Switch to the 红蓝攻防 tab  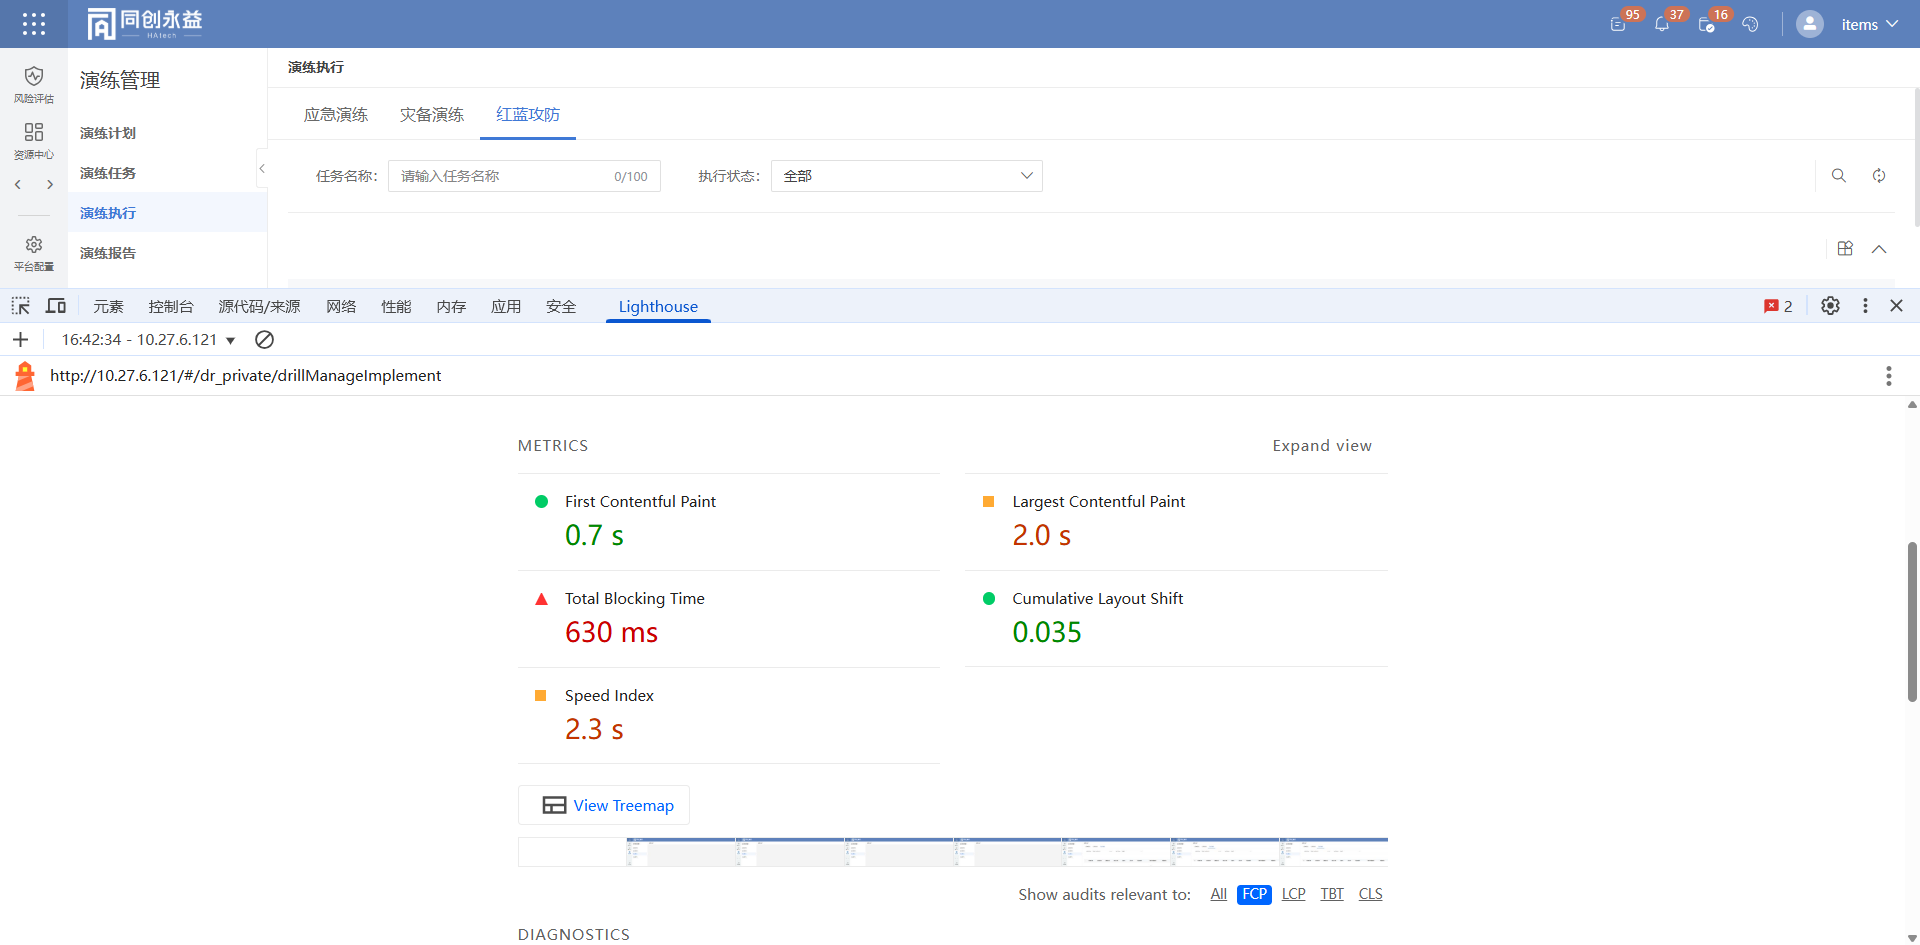pos(528,115)
